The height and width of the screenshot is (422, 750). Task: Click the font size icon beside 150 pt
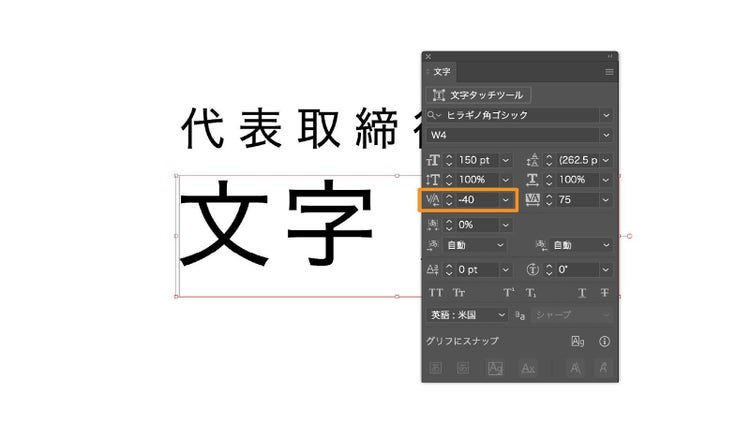pos(433,160)
